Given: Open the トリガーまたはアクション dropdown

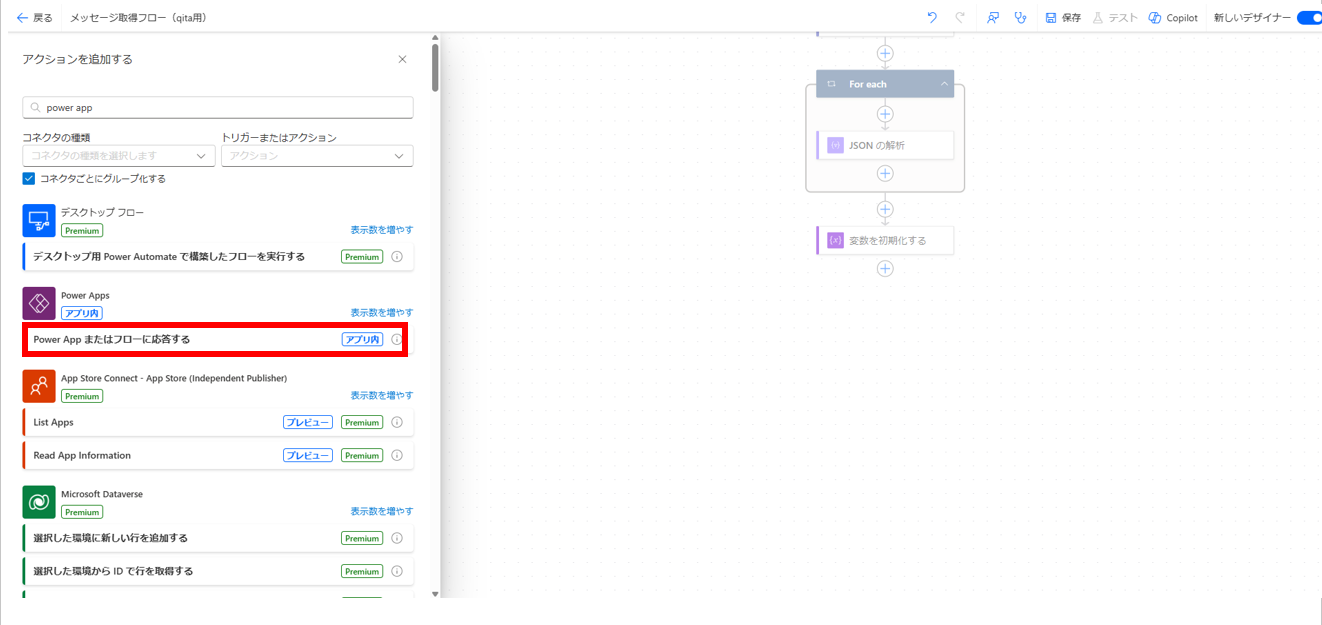Looking at the screenshot, I should [x=317, y=156].
